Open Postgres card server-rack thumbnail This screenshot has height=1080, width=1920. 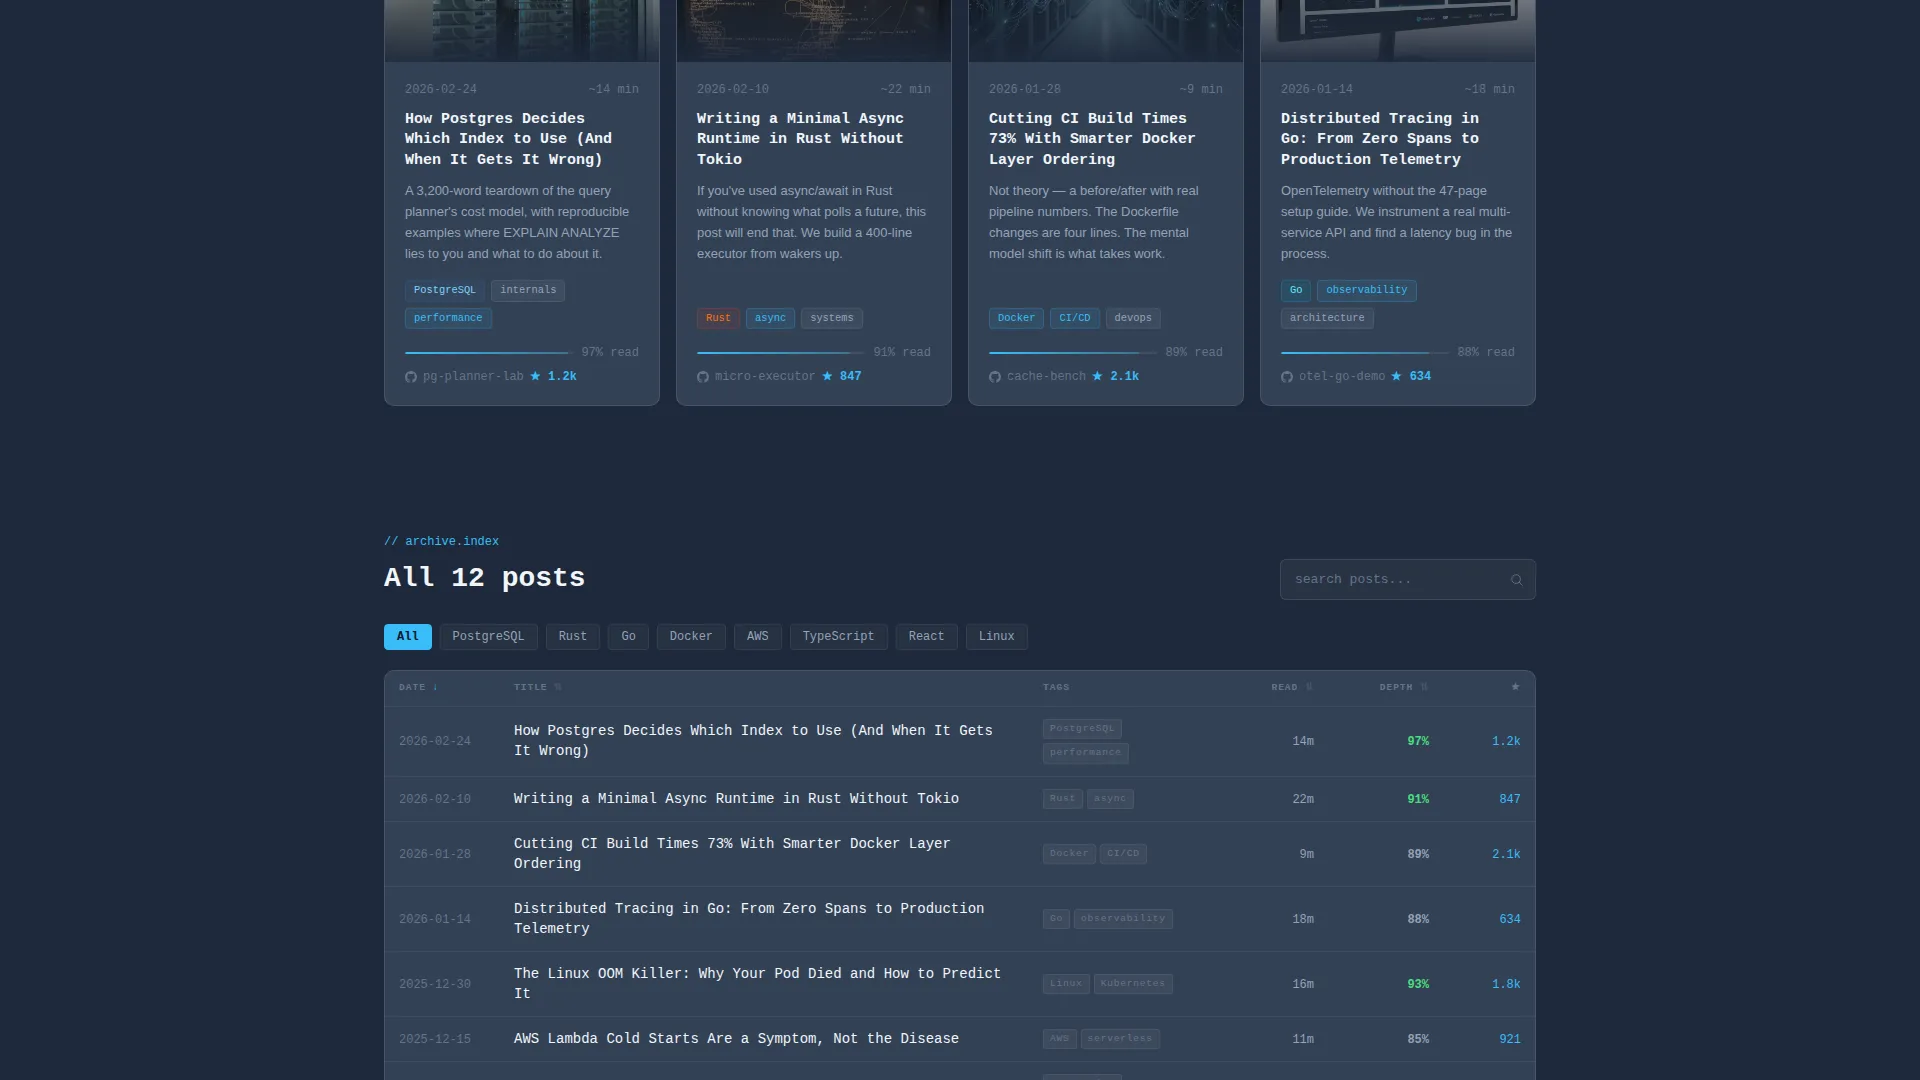pyautogui.click(x=522, y=30)
